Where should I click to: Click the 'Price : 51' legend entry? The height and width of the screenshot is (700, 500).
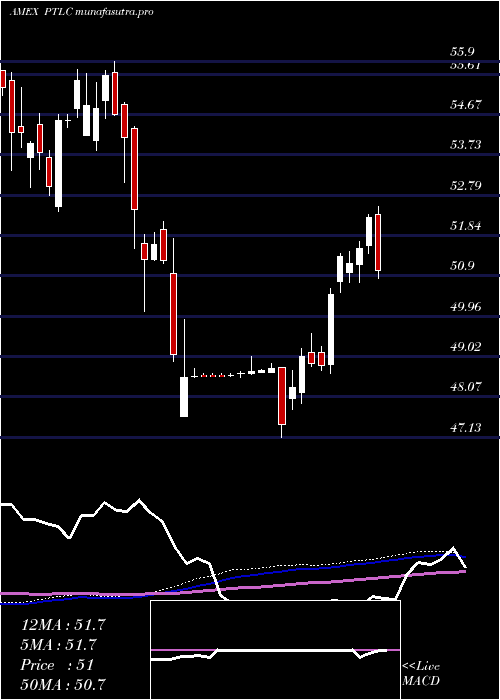[x=57, y=665]
